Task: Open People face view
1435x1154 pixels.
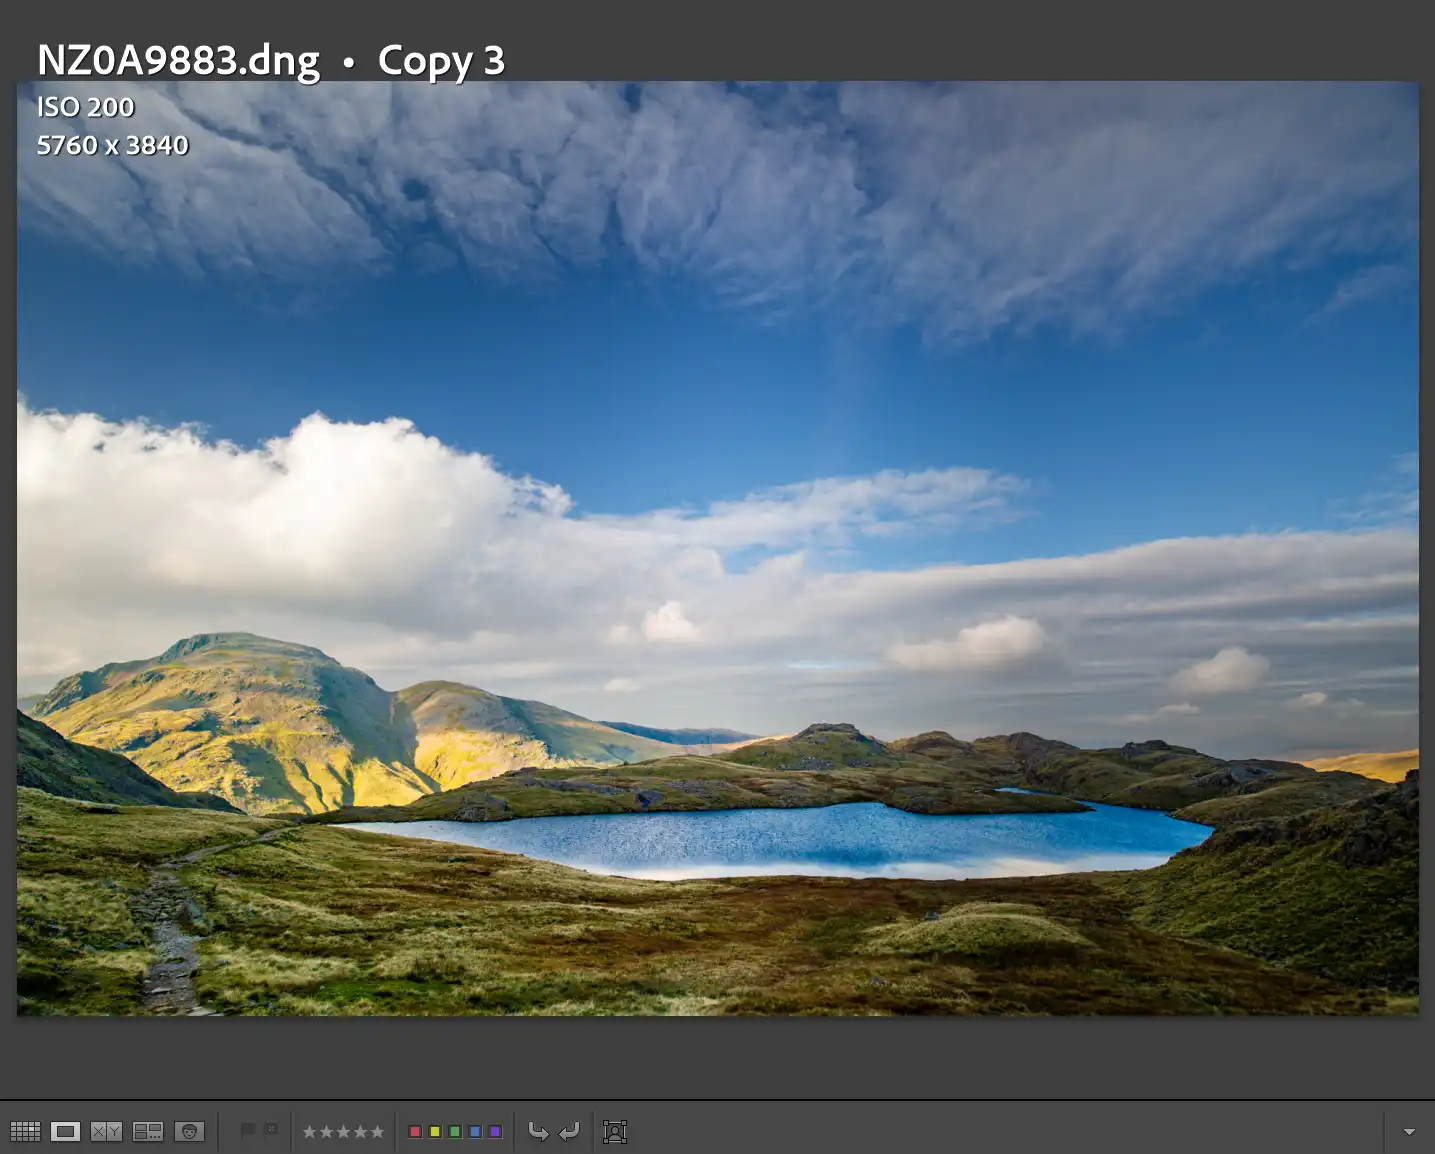Action: click(x=189, y=1131)
